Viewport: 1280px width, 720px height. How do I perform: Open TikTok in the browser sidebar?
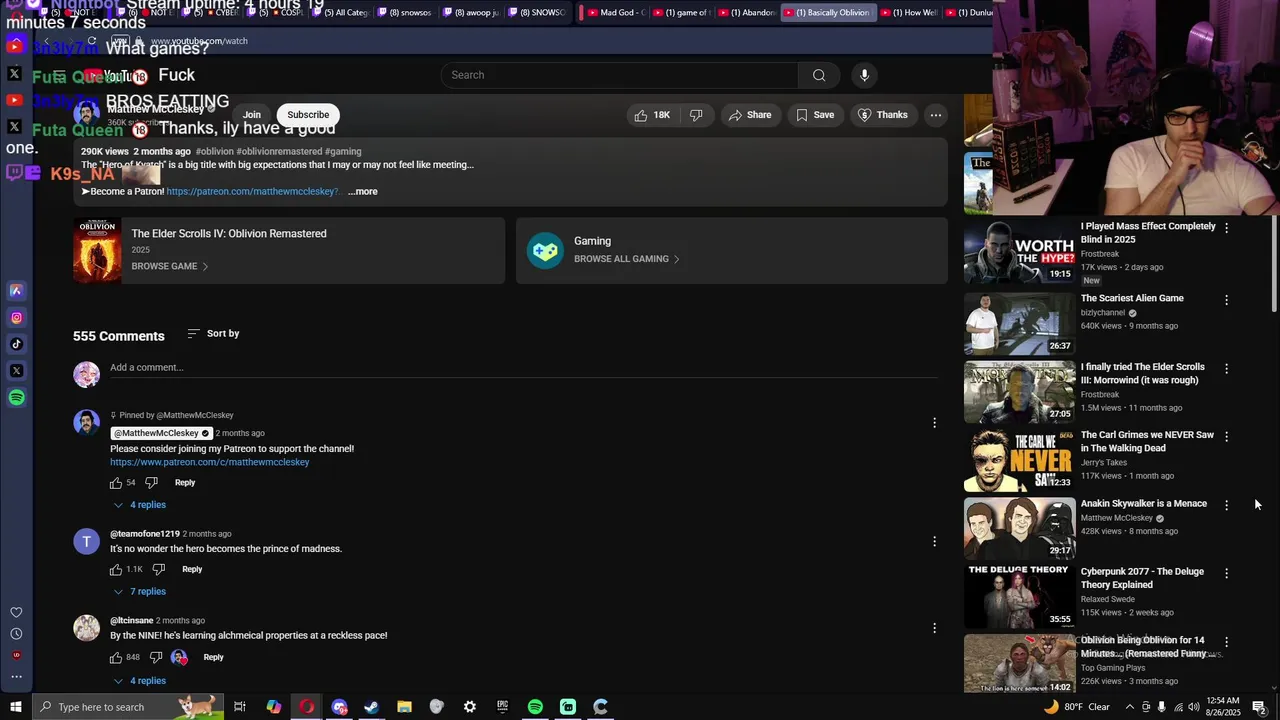point(16,344)
